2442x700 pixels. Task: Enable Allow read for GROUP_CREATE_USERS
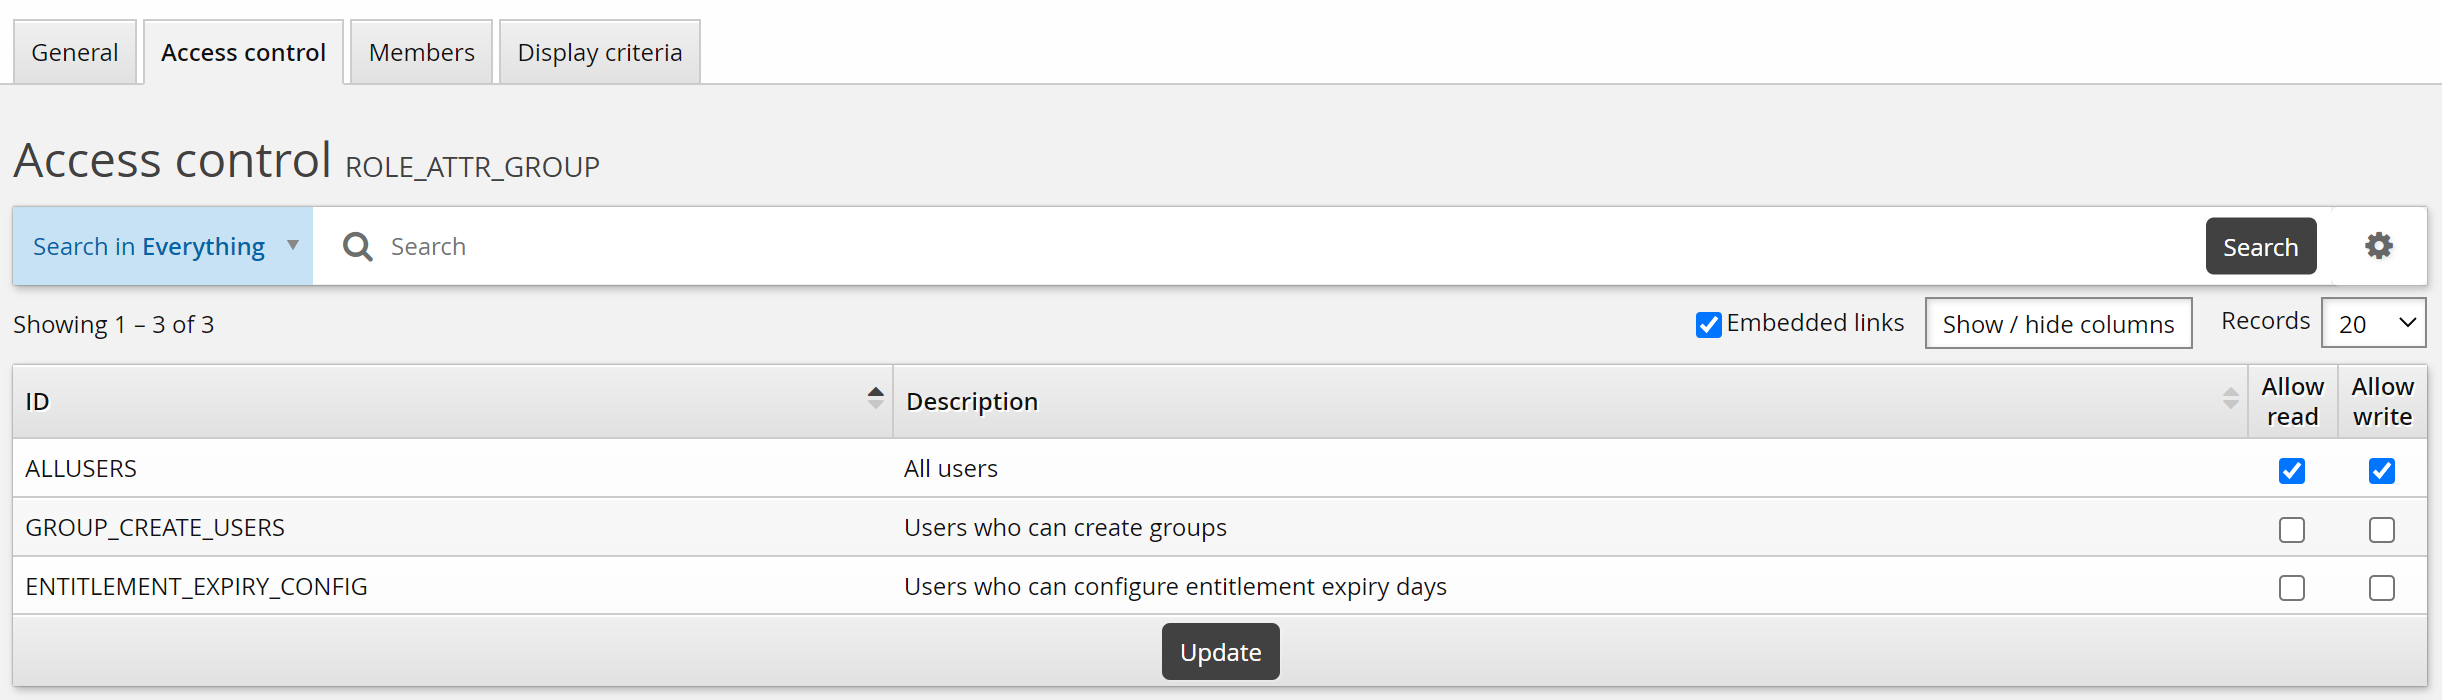coord(2291,530)
